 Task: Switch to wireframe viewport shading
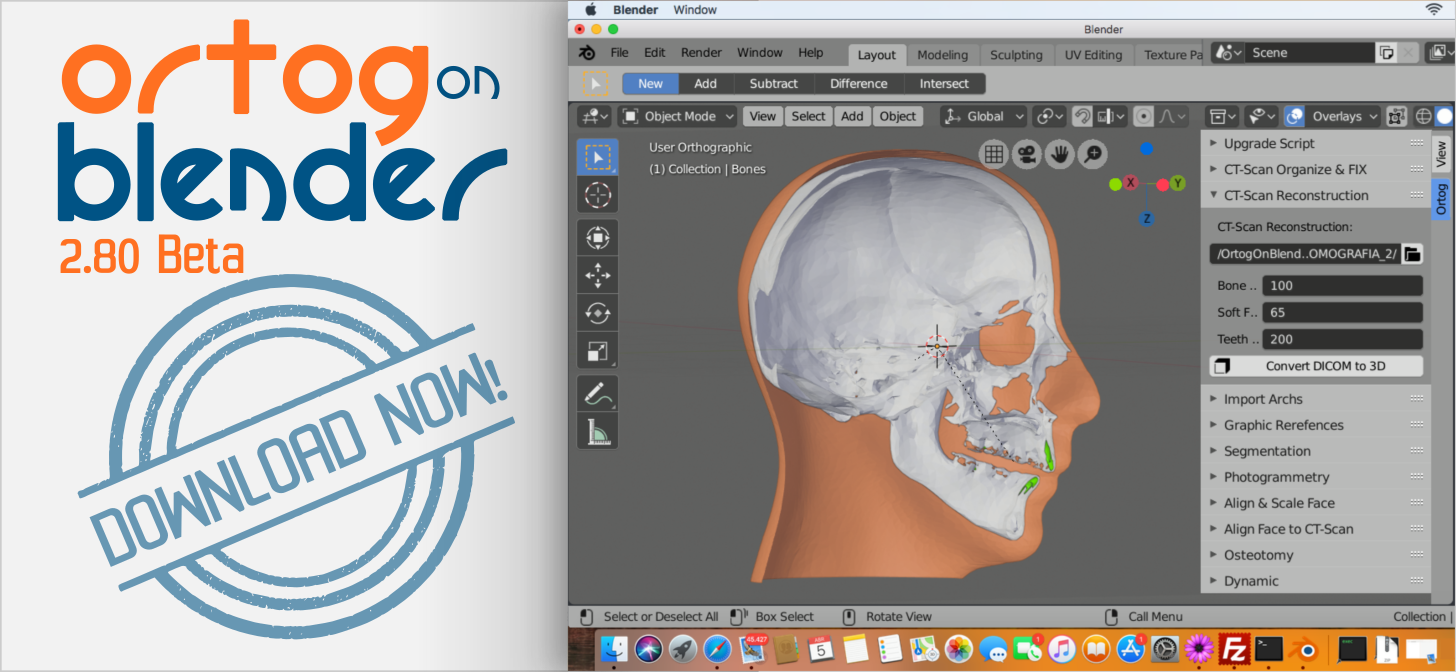click(x=1424, y=116)
